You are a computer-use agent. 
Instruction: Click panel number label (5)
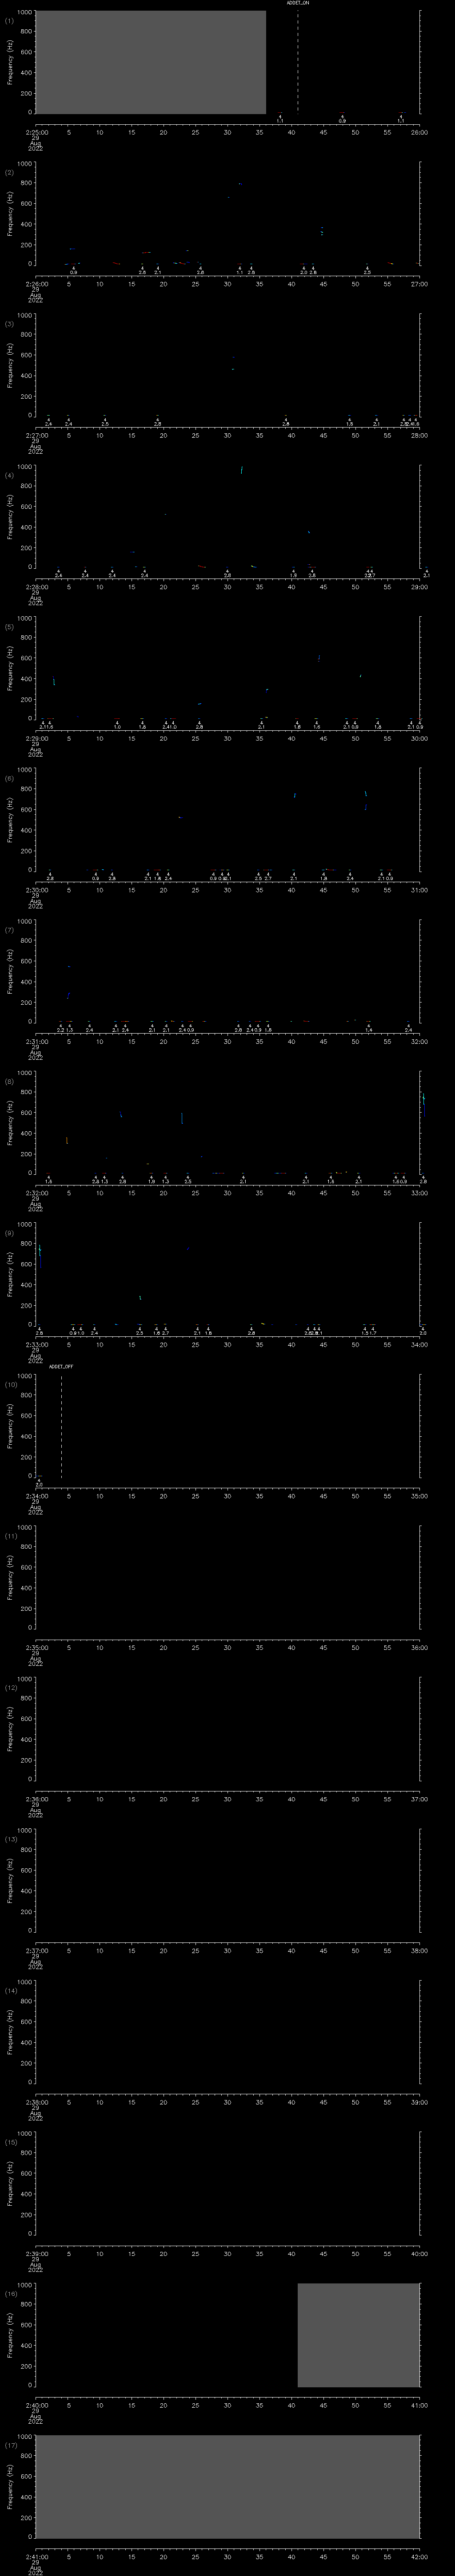(x=9, y=626)
